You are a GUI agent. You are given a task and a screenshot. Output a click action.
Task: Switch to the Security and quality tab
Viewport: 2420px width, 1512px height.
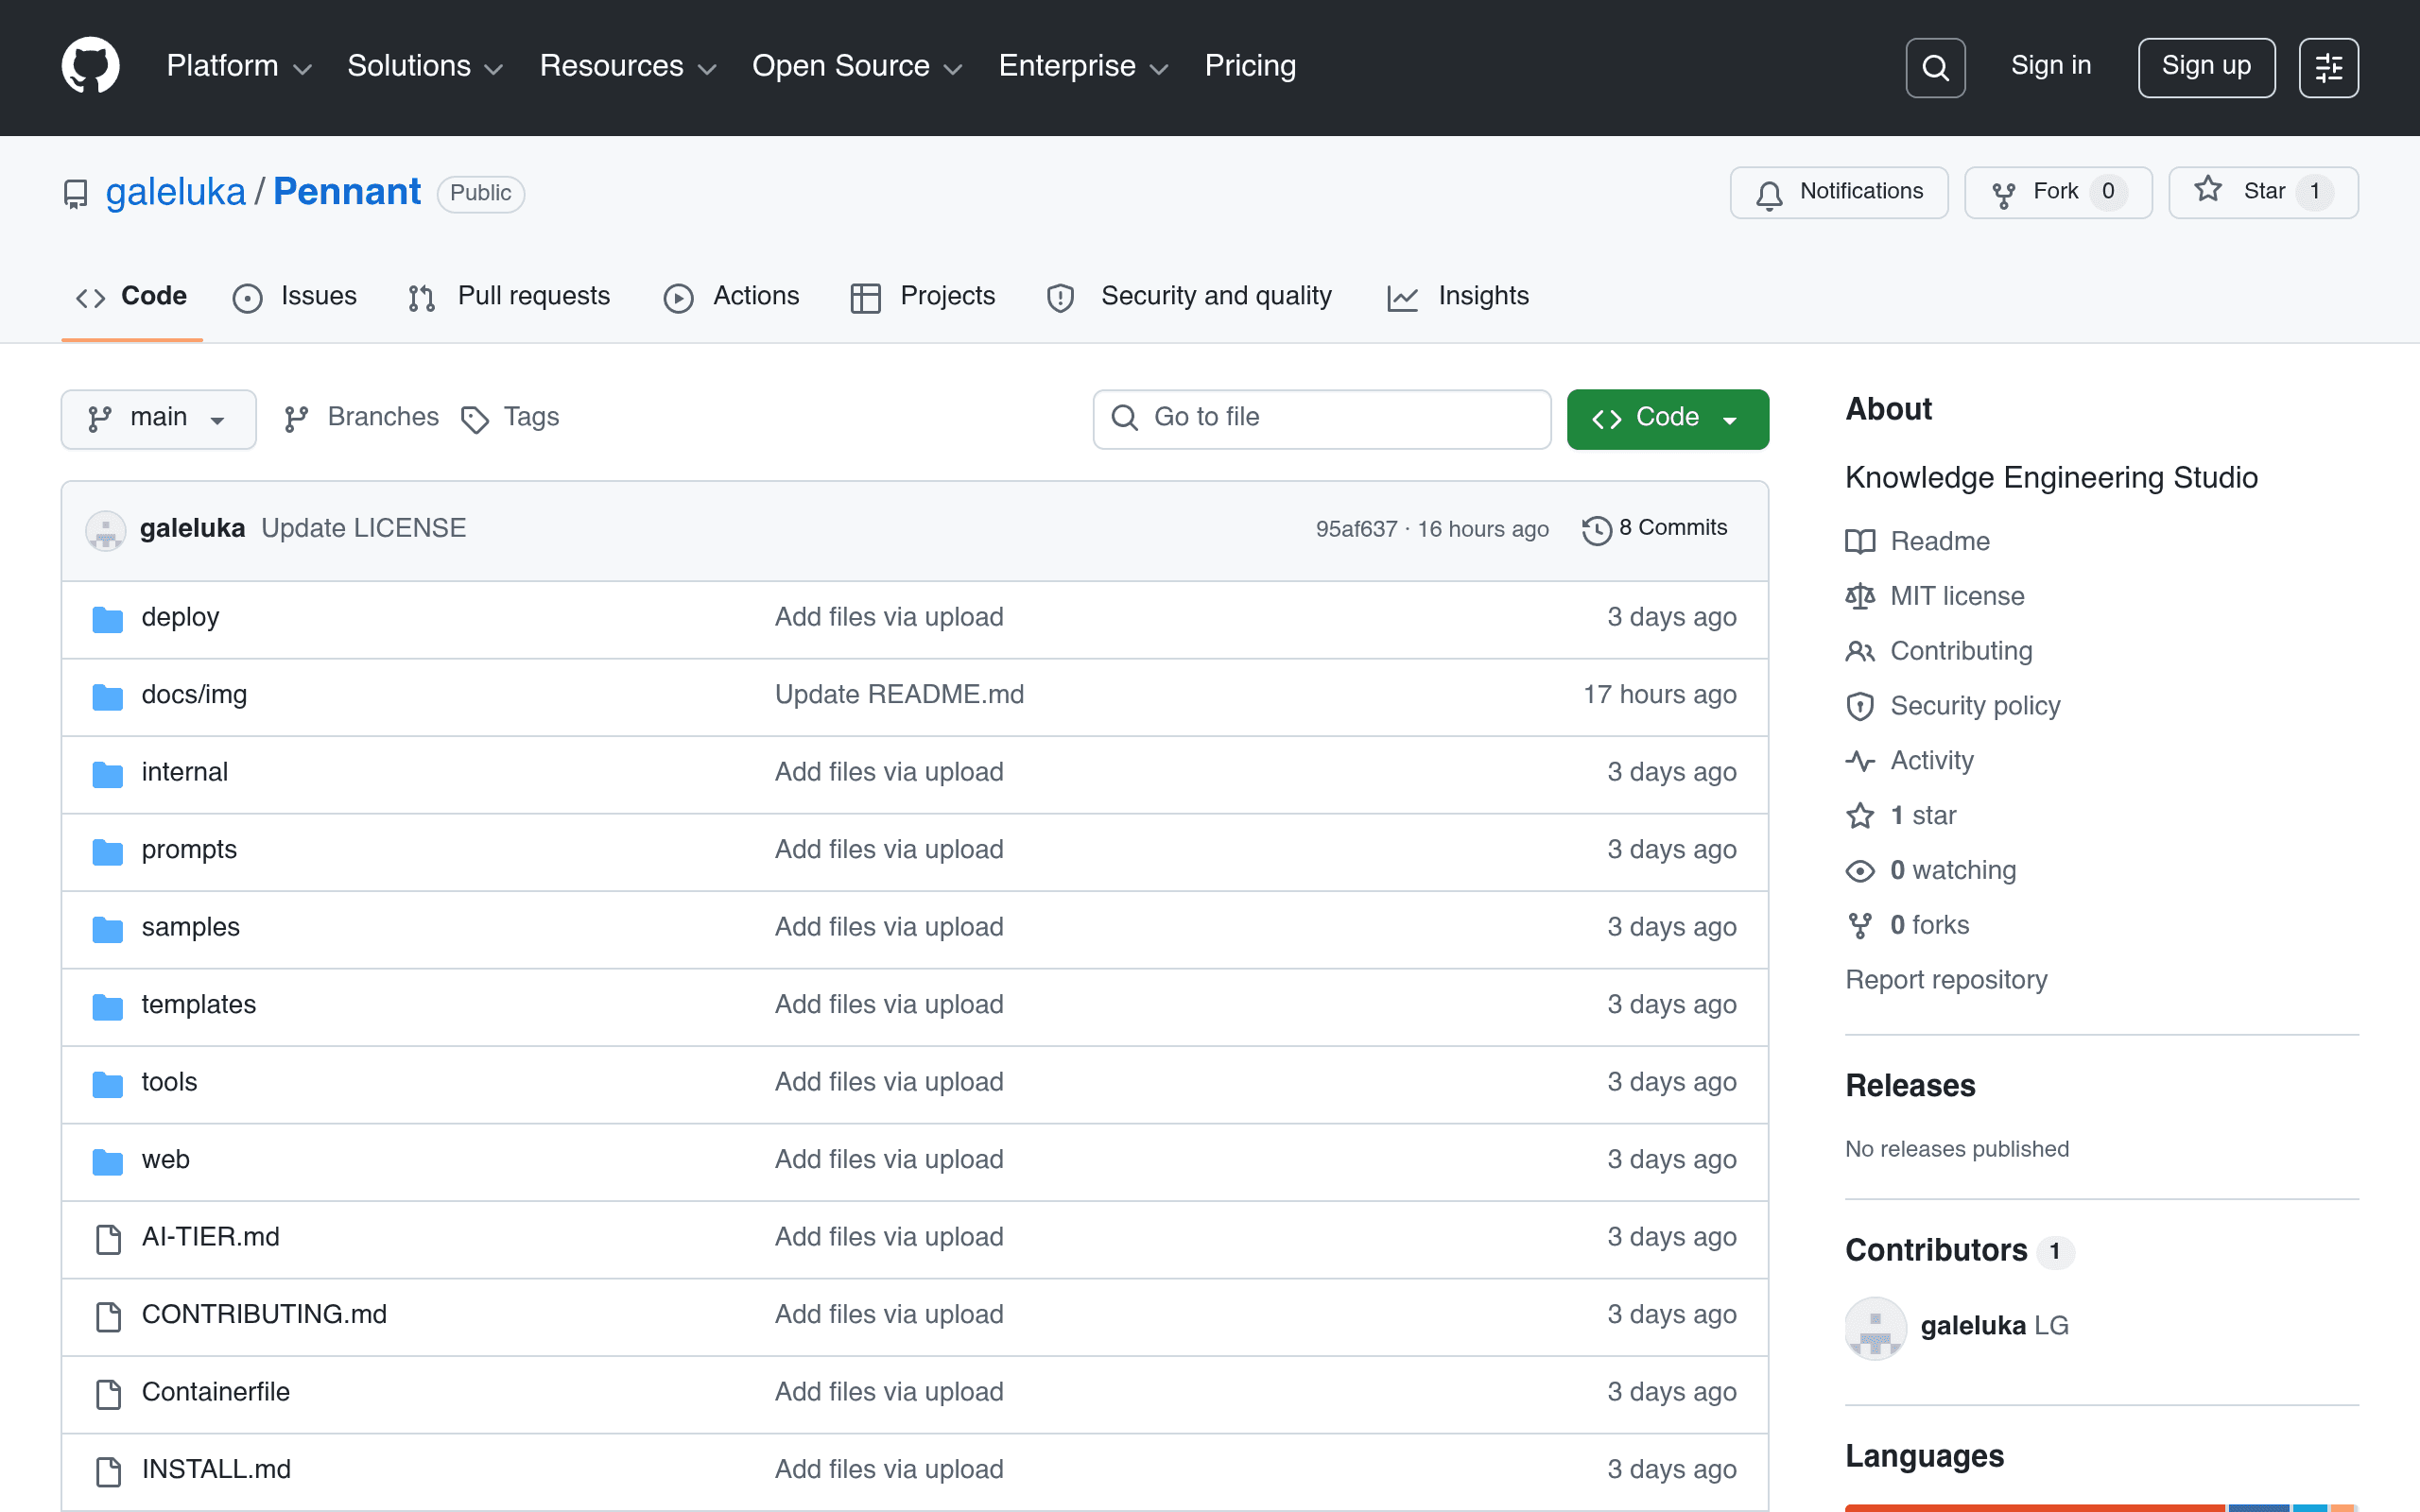[1189, 297]
